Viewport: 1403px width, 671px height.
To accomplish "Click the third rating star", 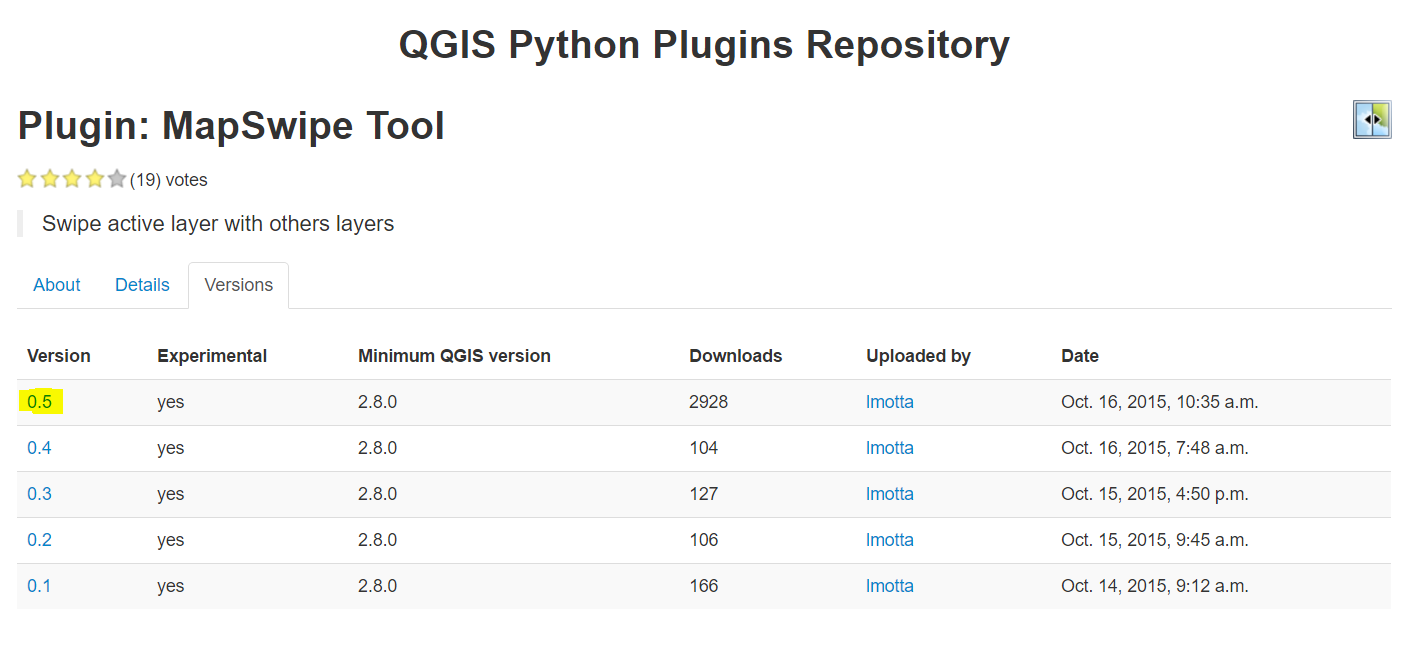I will (72, 179).
